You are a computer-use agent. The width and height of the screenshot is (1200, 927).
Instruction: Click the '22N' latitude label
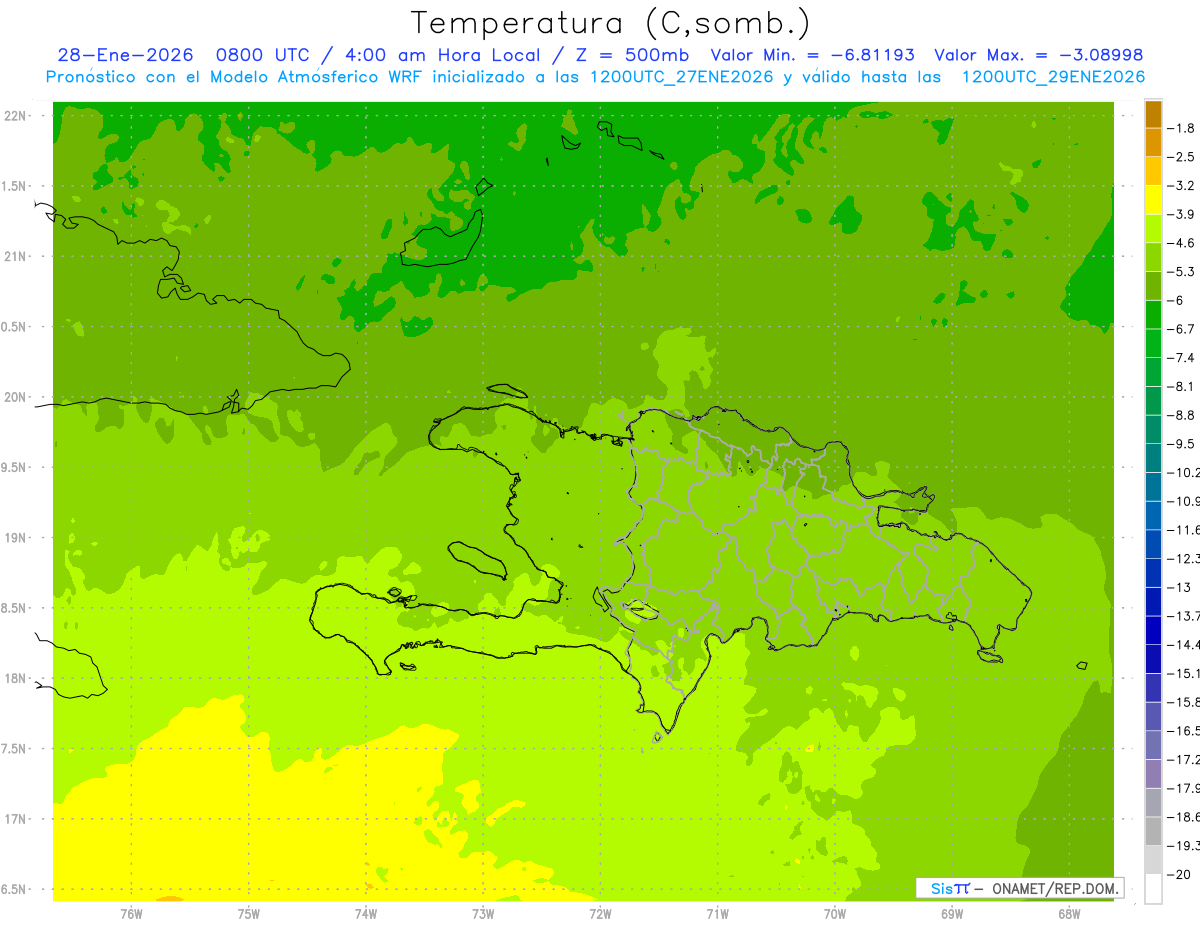(x=15, y=116)
